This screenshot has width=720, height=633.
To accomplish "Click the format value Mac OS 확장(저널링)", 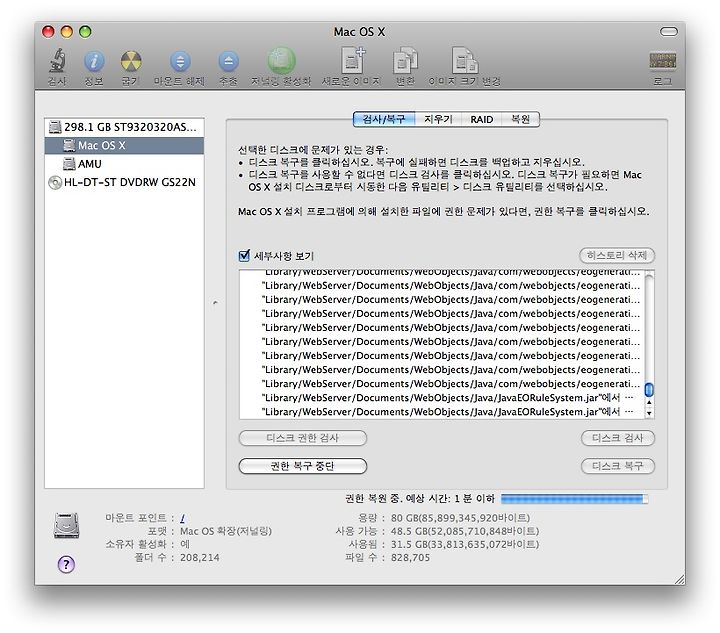I will 225,531.
